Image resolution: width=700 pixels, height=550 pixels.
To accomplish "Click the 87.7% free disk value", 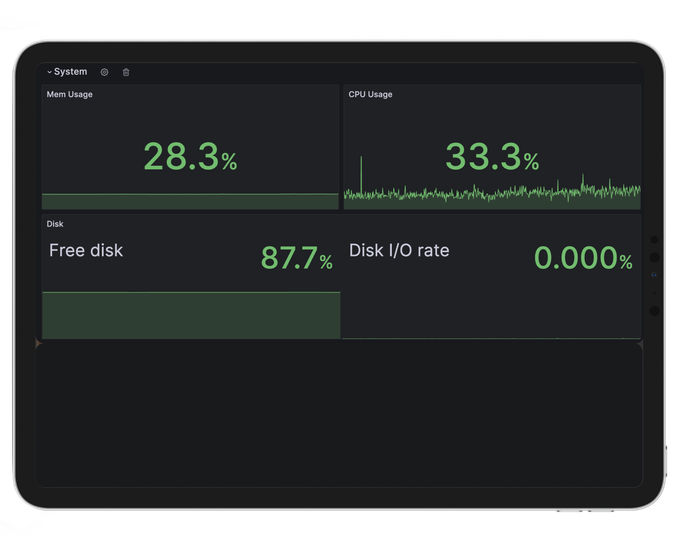I will pyautogui.click(x=296, y=258).
